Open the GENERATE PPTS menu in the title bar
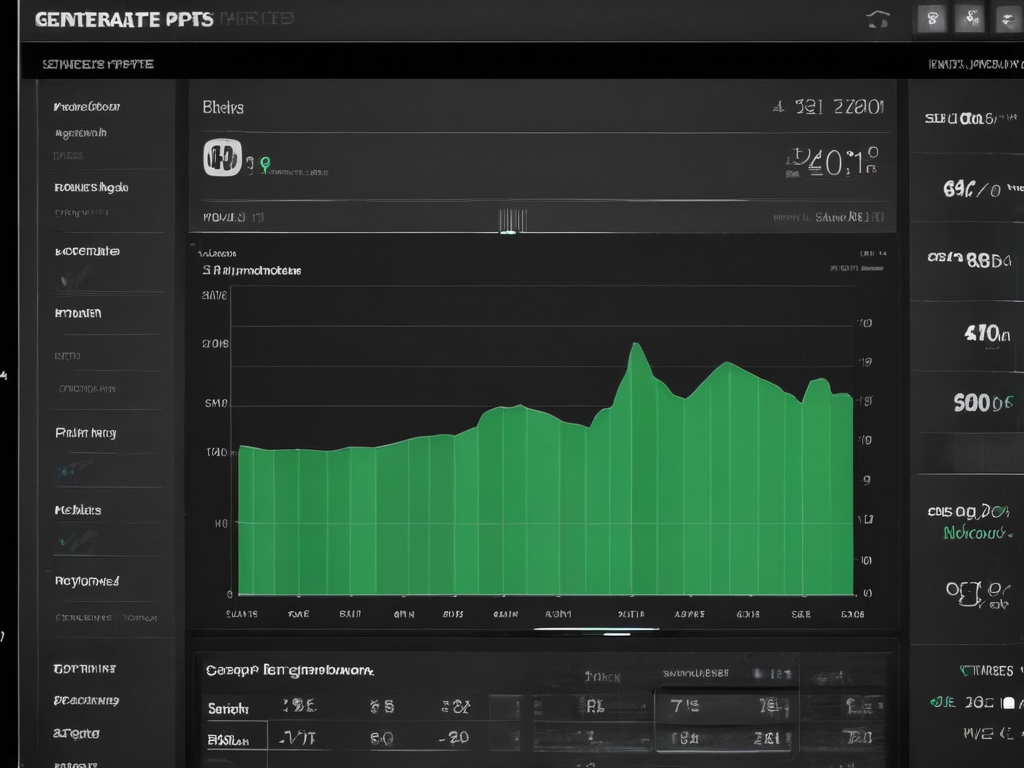The image size is (1024, 768). tap(124, 20)
